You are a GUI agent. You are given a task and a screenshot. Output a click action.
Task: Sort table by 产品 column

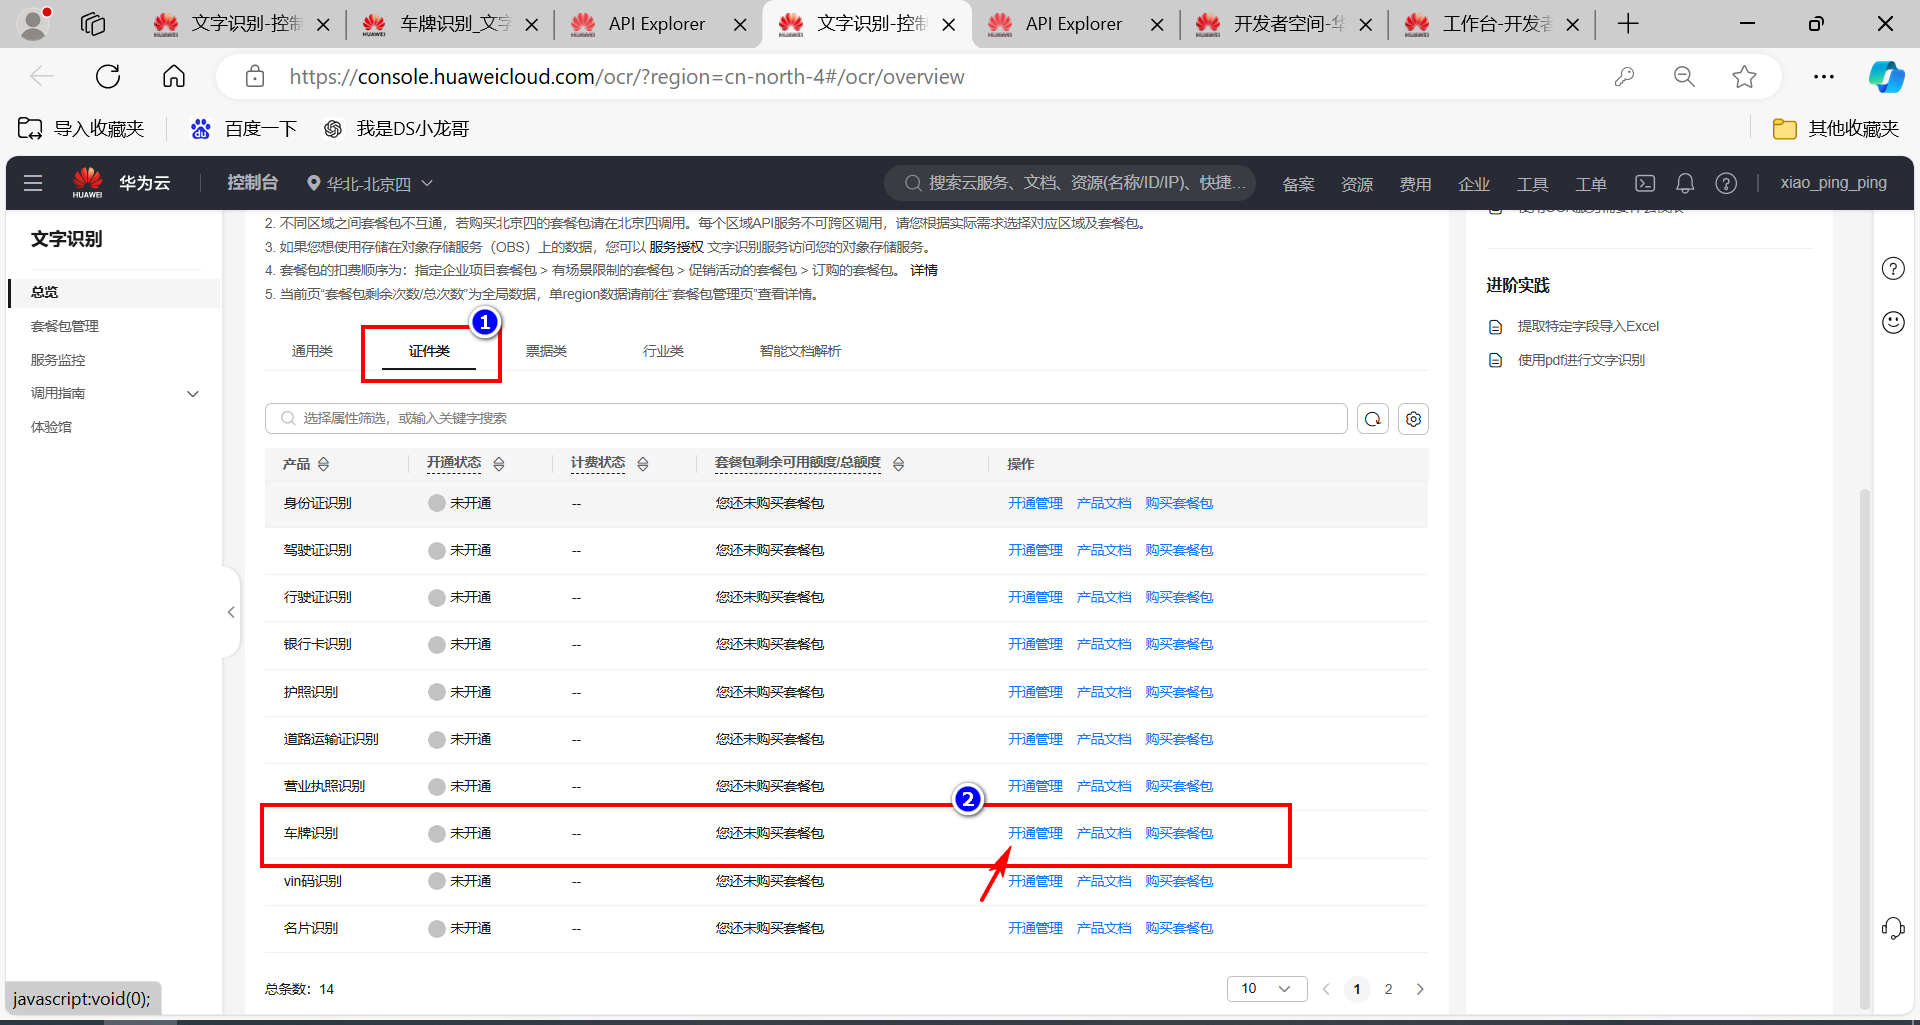[323, 464]
